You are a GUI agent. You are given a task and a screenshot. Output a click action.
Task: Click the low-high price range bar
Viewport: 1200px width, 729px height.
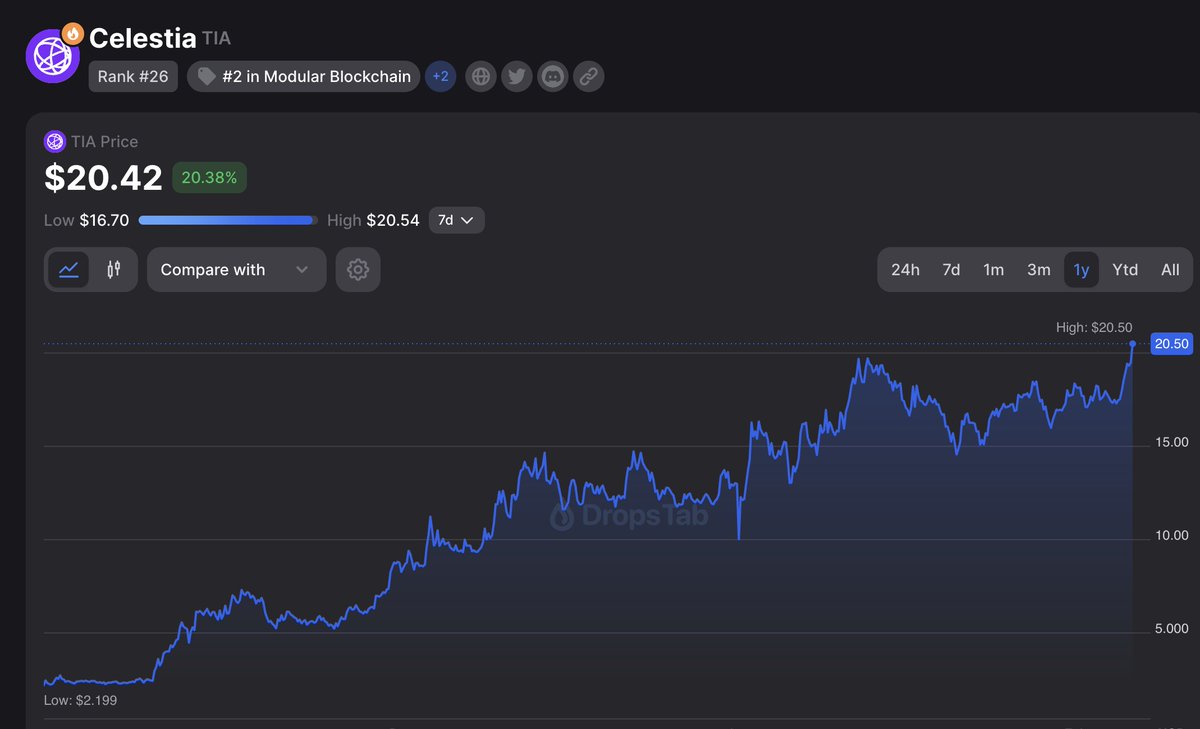pos(228,220)
